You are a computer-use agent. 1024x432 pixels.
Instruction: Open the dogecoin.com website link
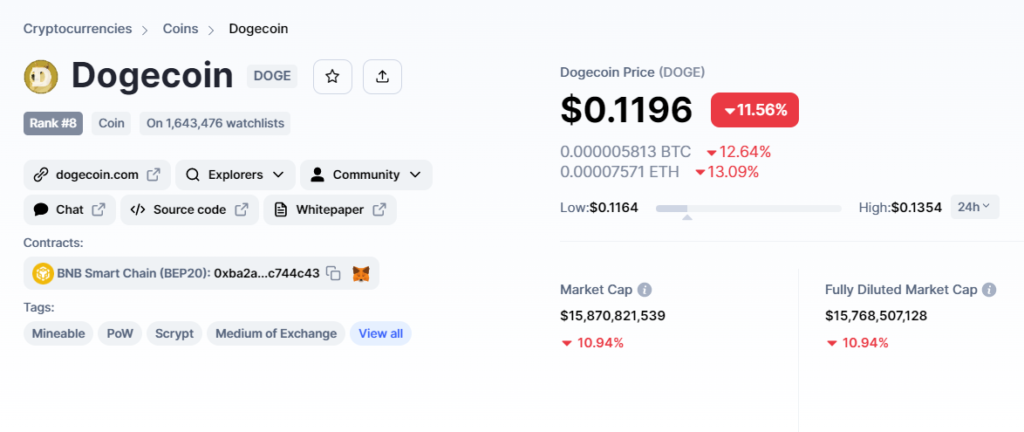(x=97, y=175)
